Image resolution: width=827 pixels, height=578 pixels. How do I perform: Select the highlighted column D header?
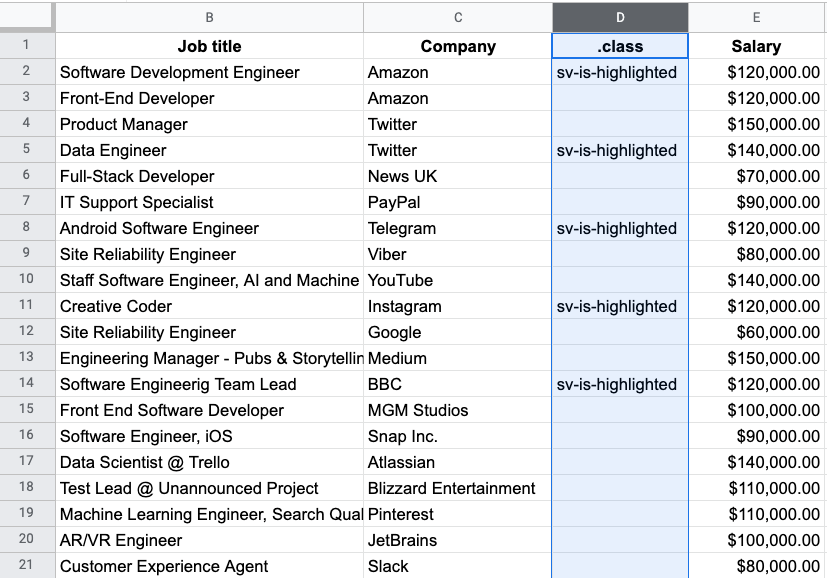[x=619, y=17]
